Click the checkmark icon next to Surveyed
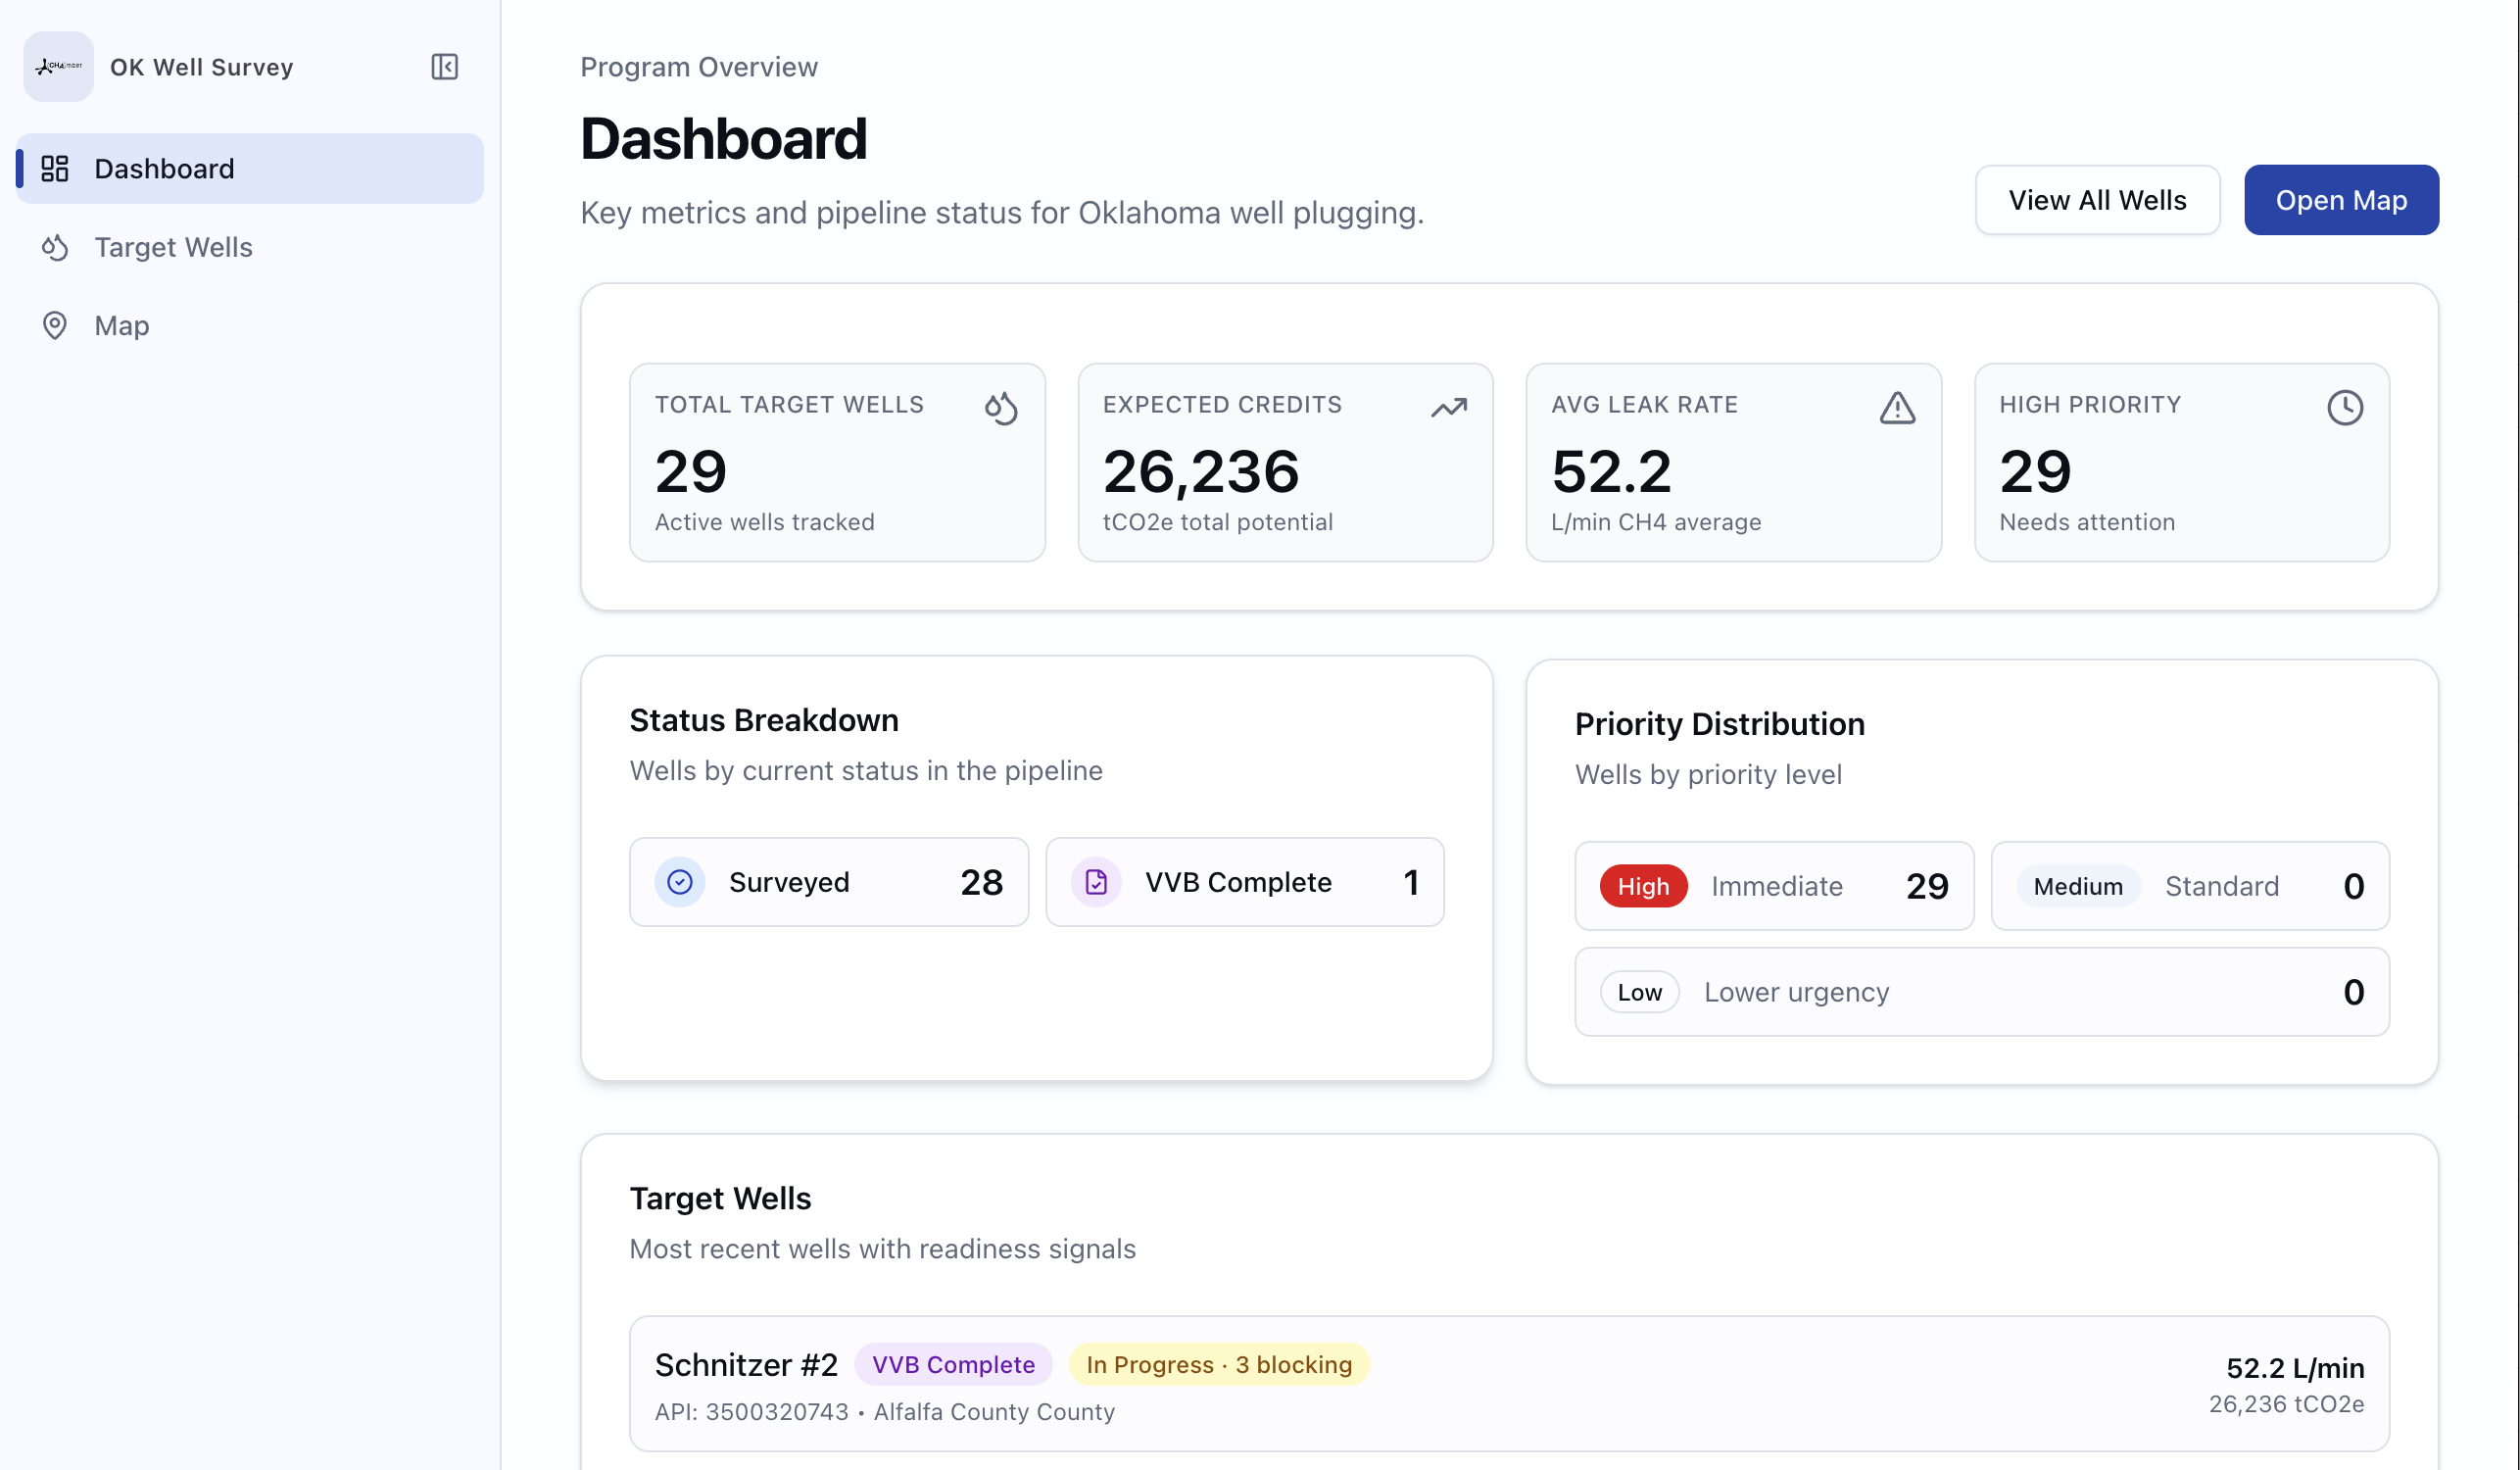 tap(680, 882)
